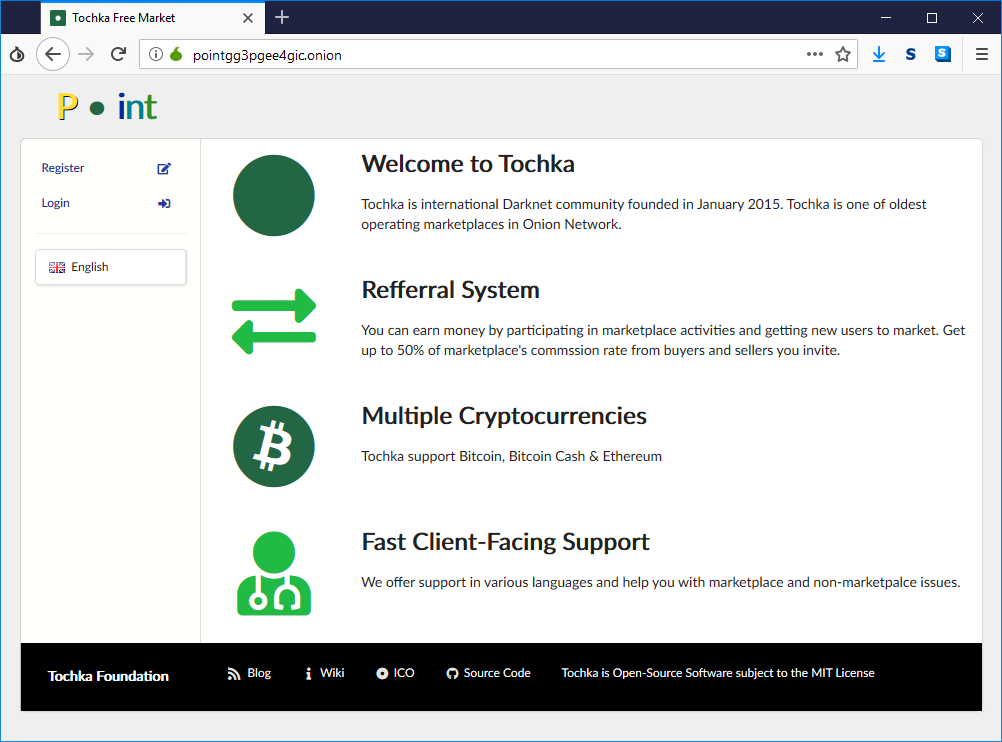This screenshot has width=1002, height=742.
Task: Click the Point logo at page top
Action: 107,107
